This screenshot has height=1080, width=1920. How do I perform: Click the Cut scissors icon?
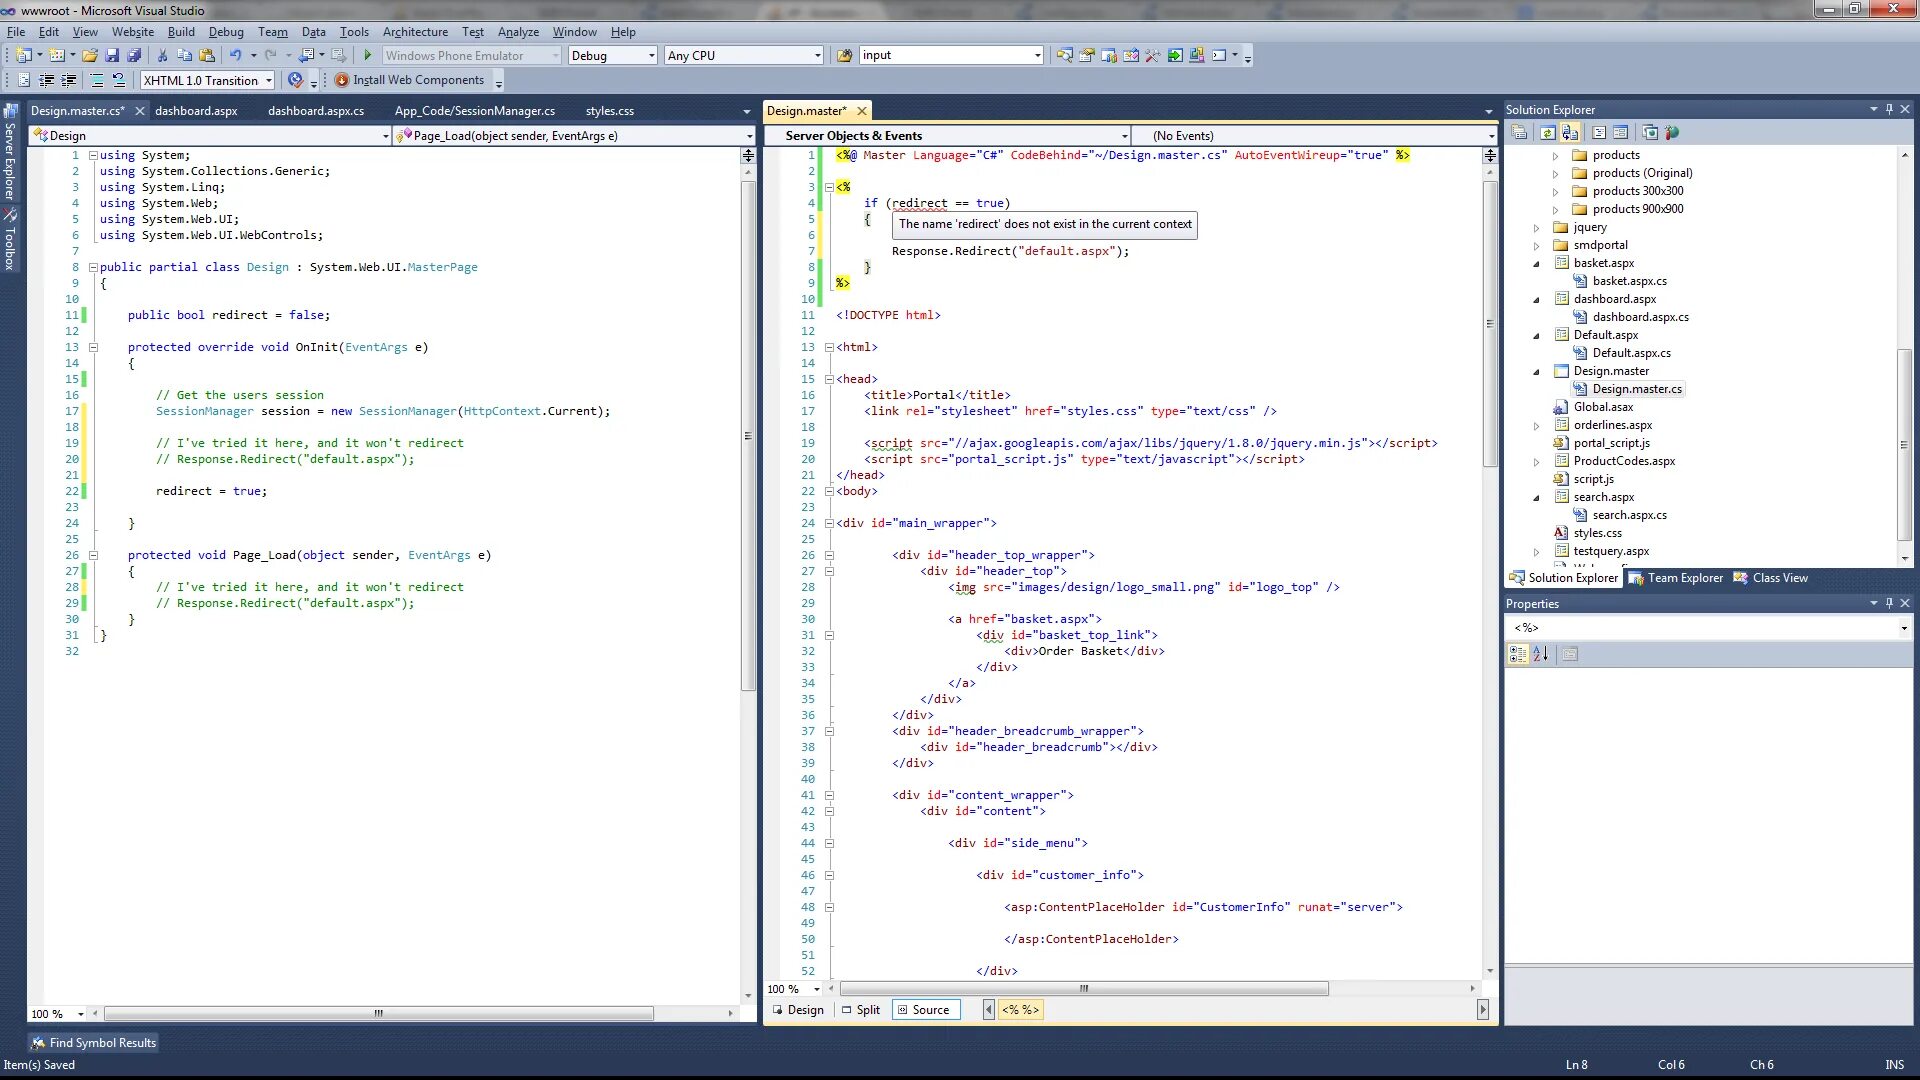(162, 56)
